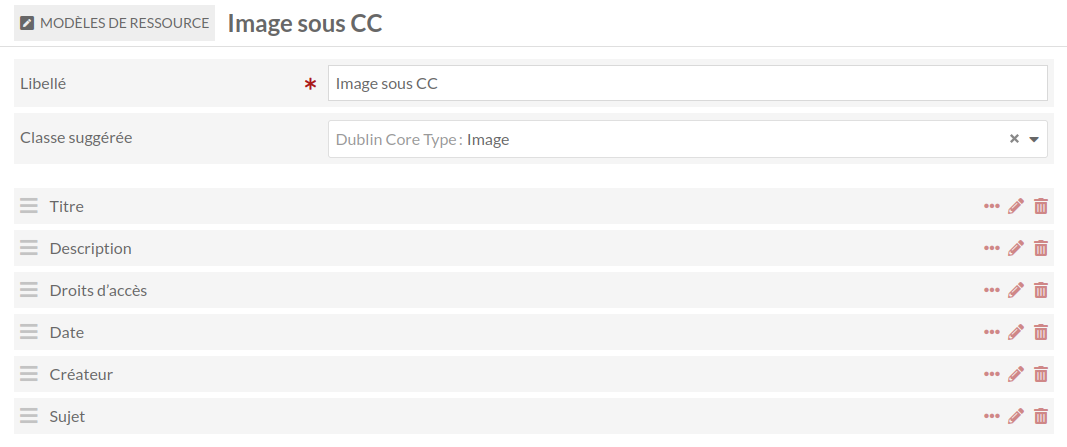The width and height of the screenshot is (1067, 447).
Task: Click the Dublin Core Type Image combo box
Action: [687, 139]
